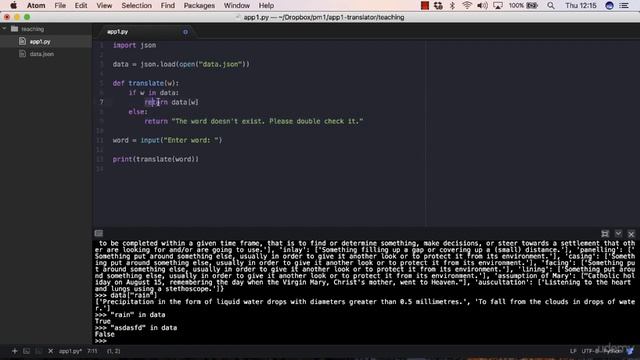Click the data = json.load line

(181, 64)
